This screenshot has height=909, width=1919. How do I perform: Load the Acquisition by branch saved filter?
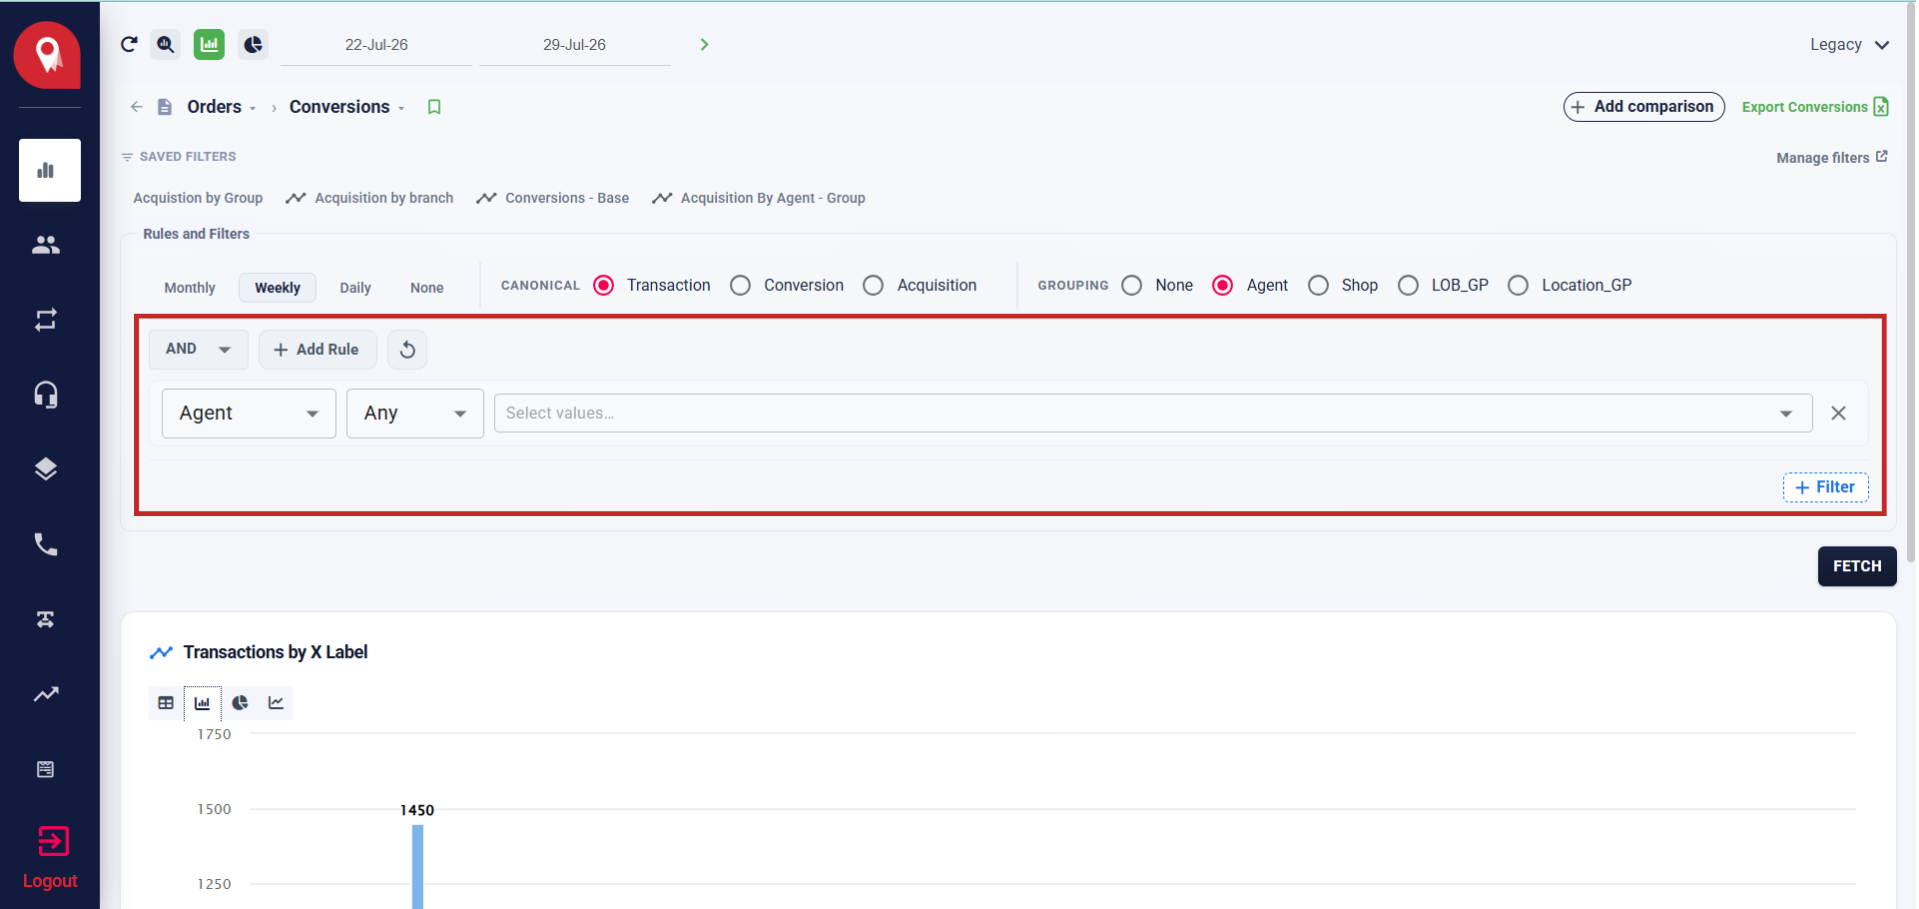point(370,198)
